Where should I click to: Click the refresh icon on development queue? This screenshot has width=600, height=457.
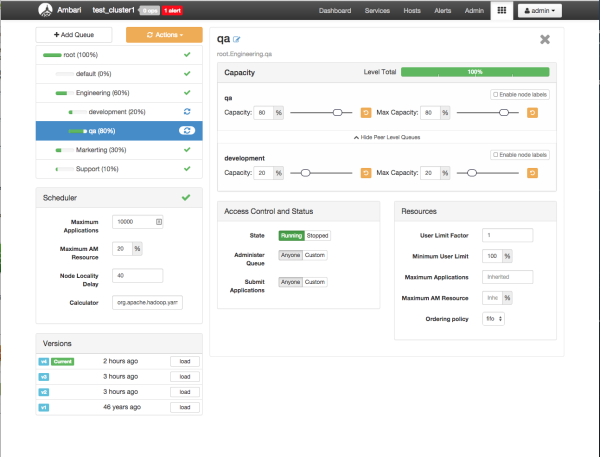click(x=186, y=112)
